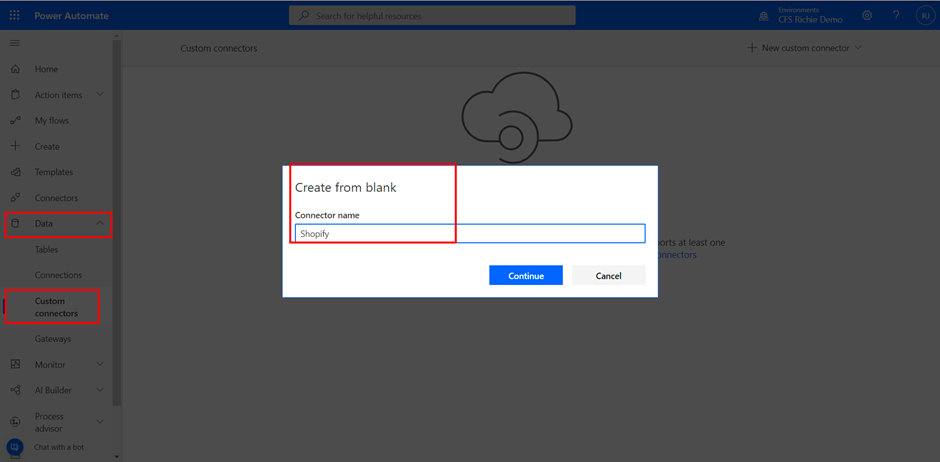The height and width of the screenshot is (462, 940).
Task: Click the AI Builder icon
Action: tap(16, 390)
